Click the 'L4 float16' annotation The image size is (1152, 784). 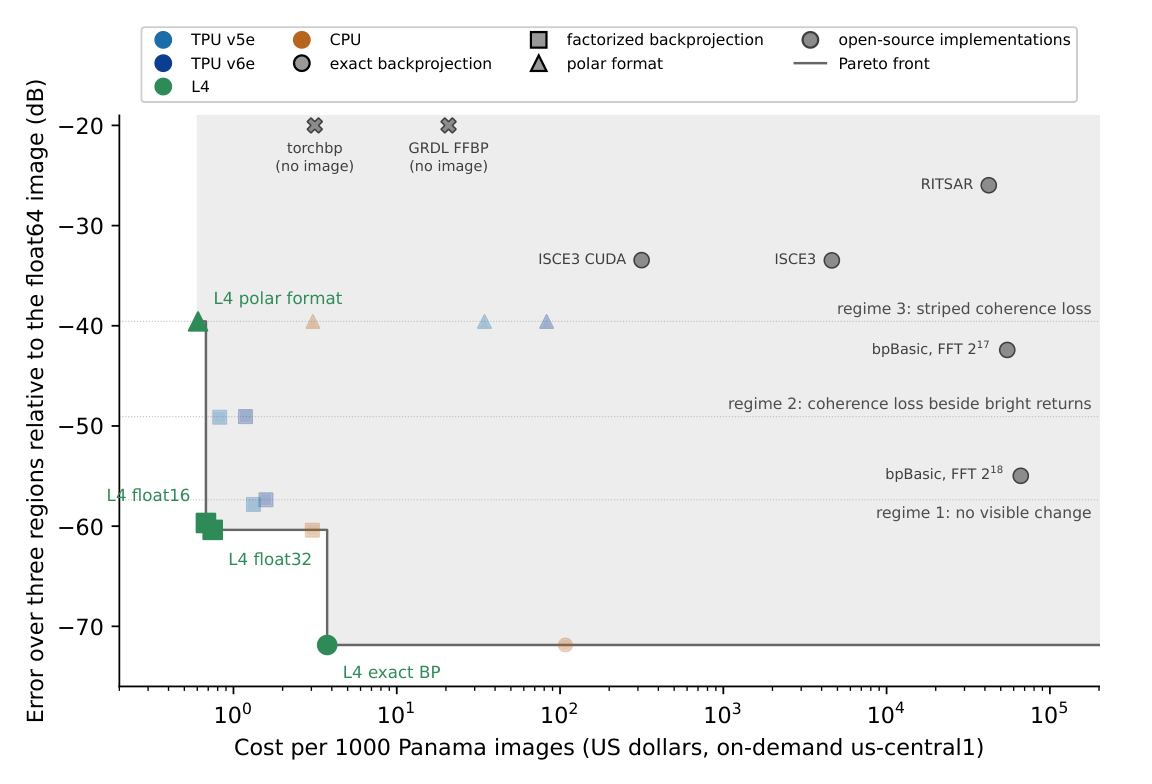[x=148, y=495]
